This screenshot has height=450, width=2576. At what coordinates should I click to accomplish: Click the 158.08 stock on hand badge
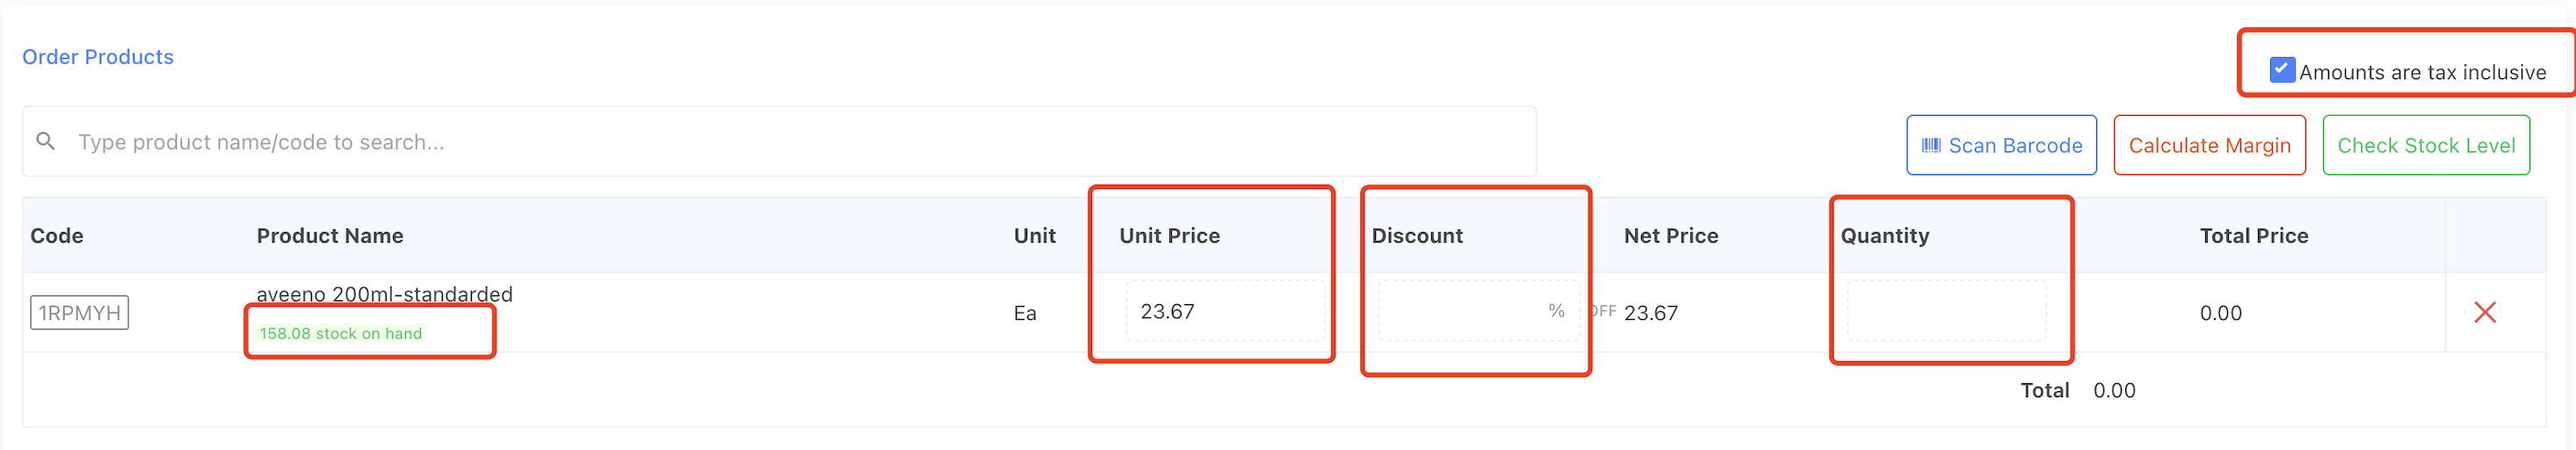coord(341,334)
